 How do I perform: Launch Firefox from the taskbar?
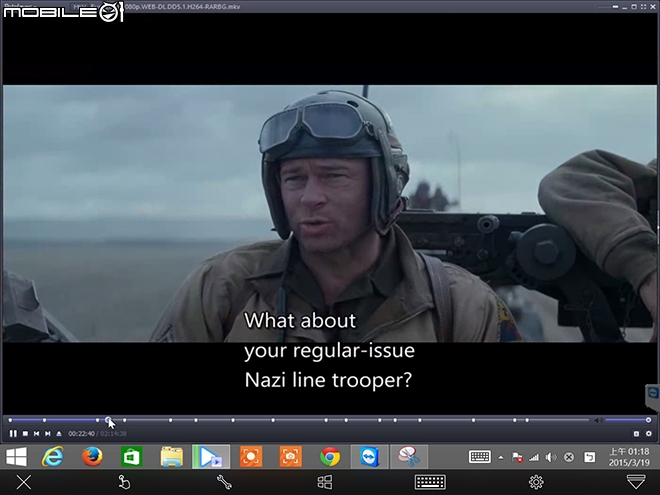point(92,457)
